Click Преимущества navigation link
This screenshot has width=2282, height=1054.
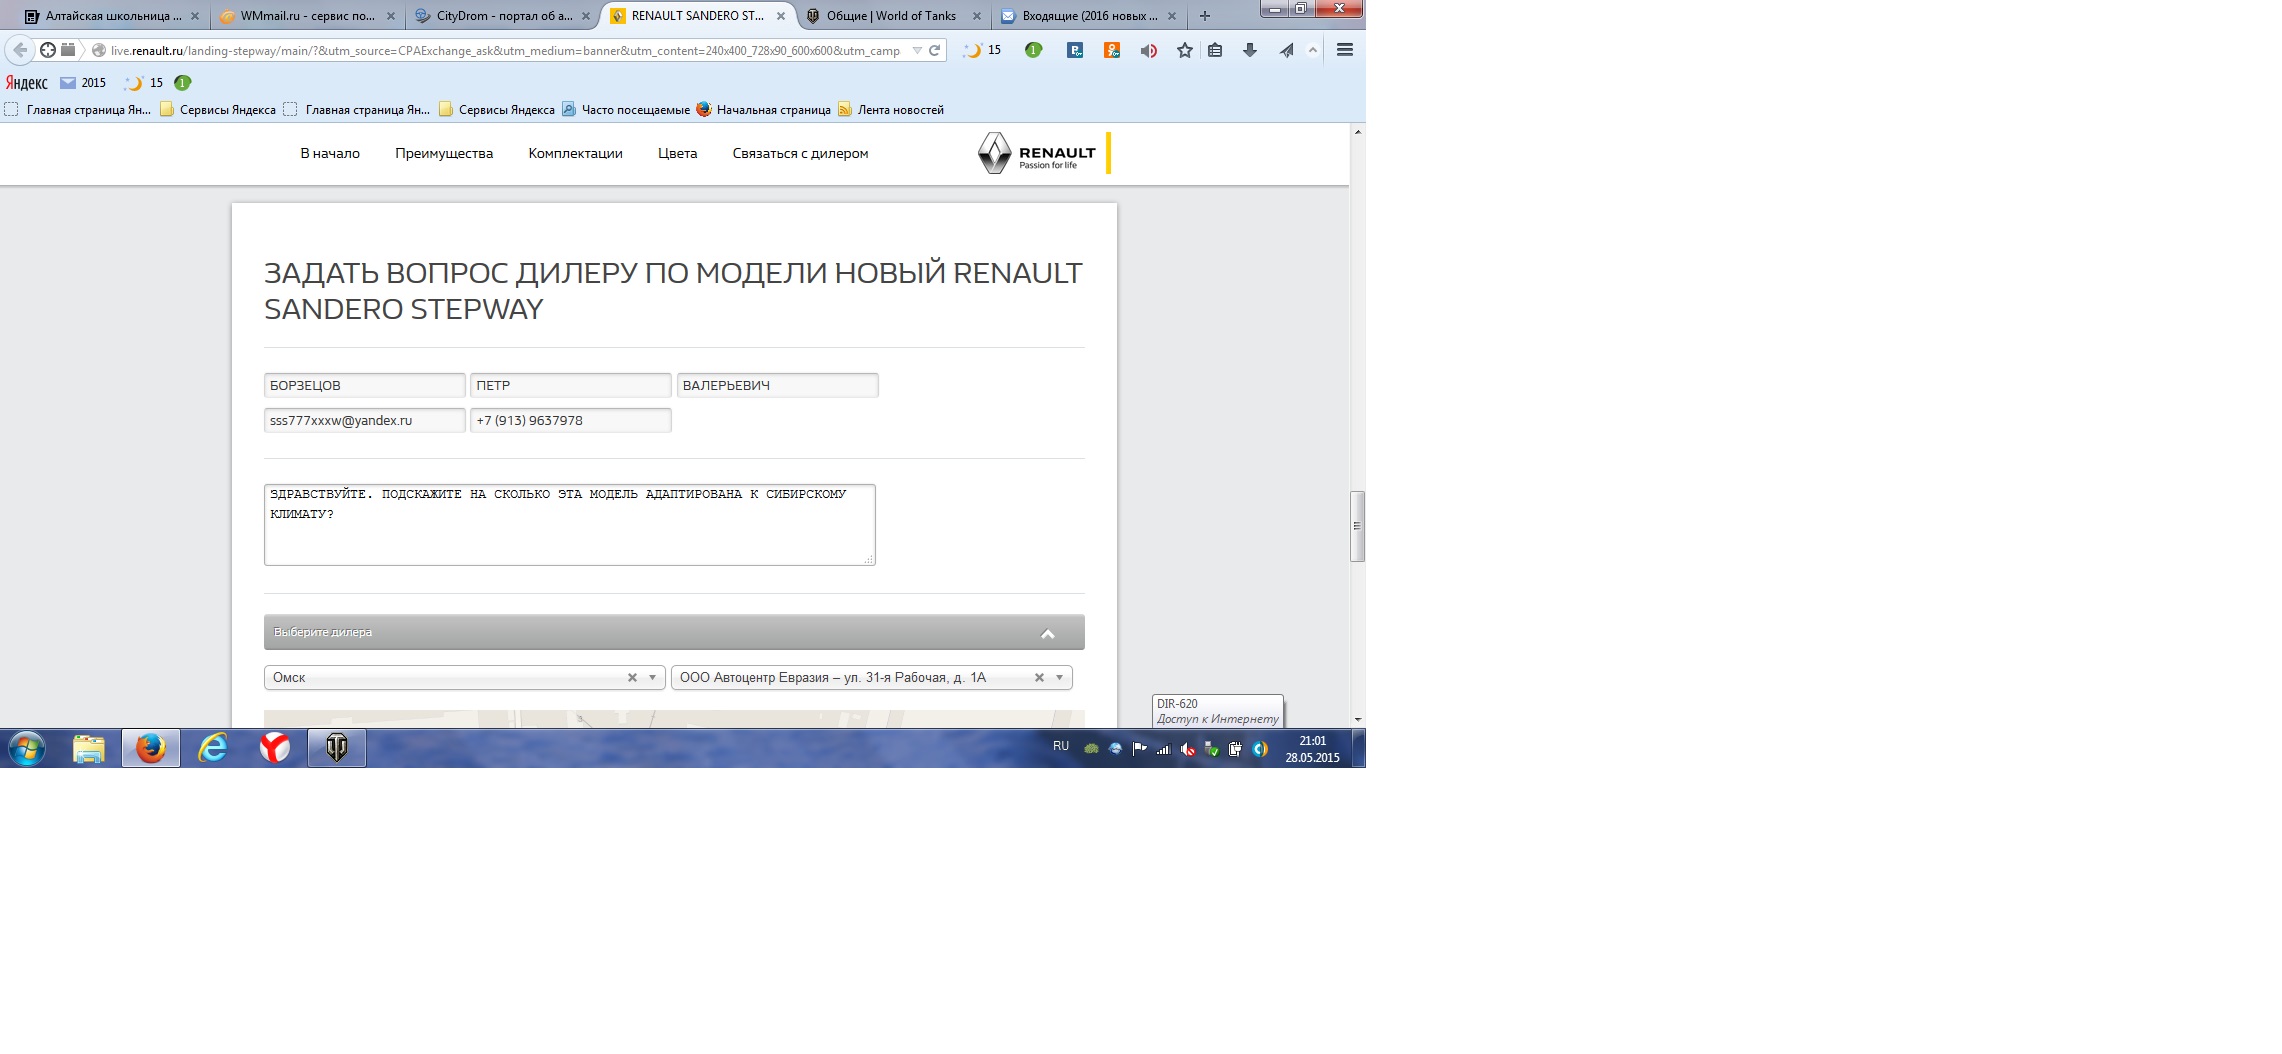pyautogui.click(x=444, y=153)
